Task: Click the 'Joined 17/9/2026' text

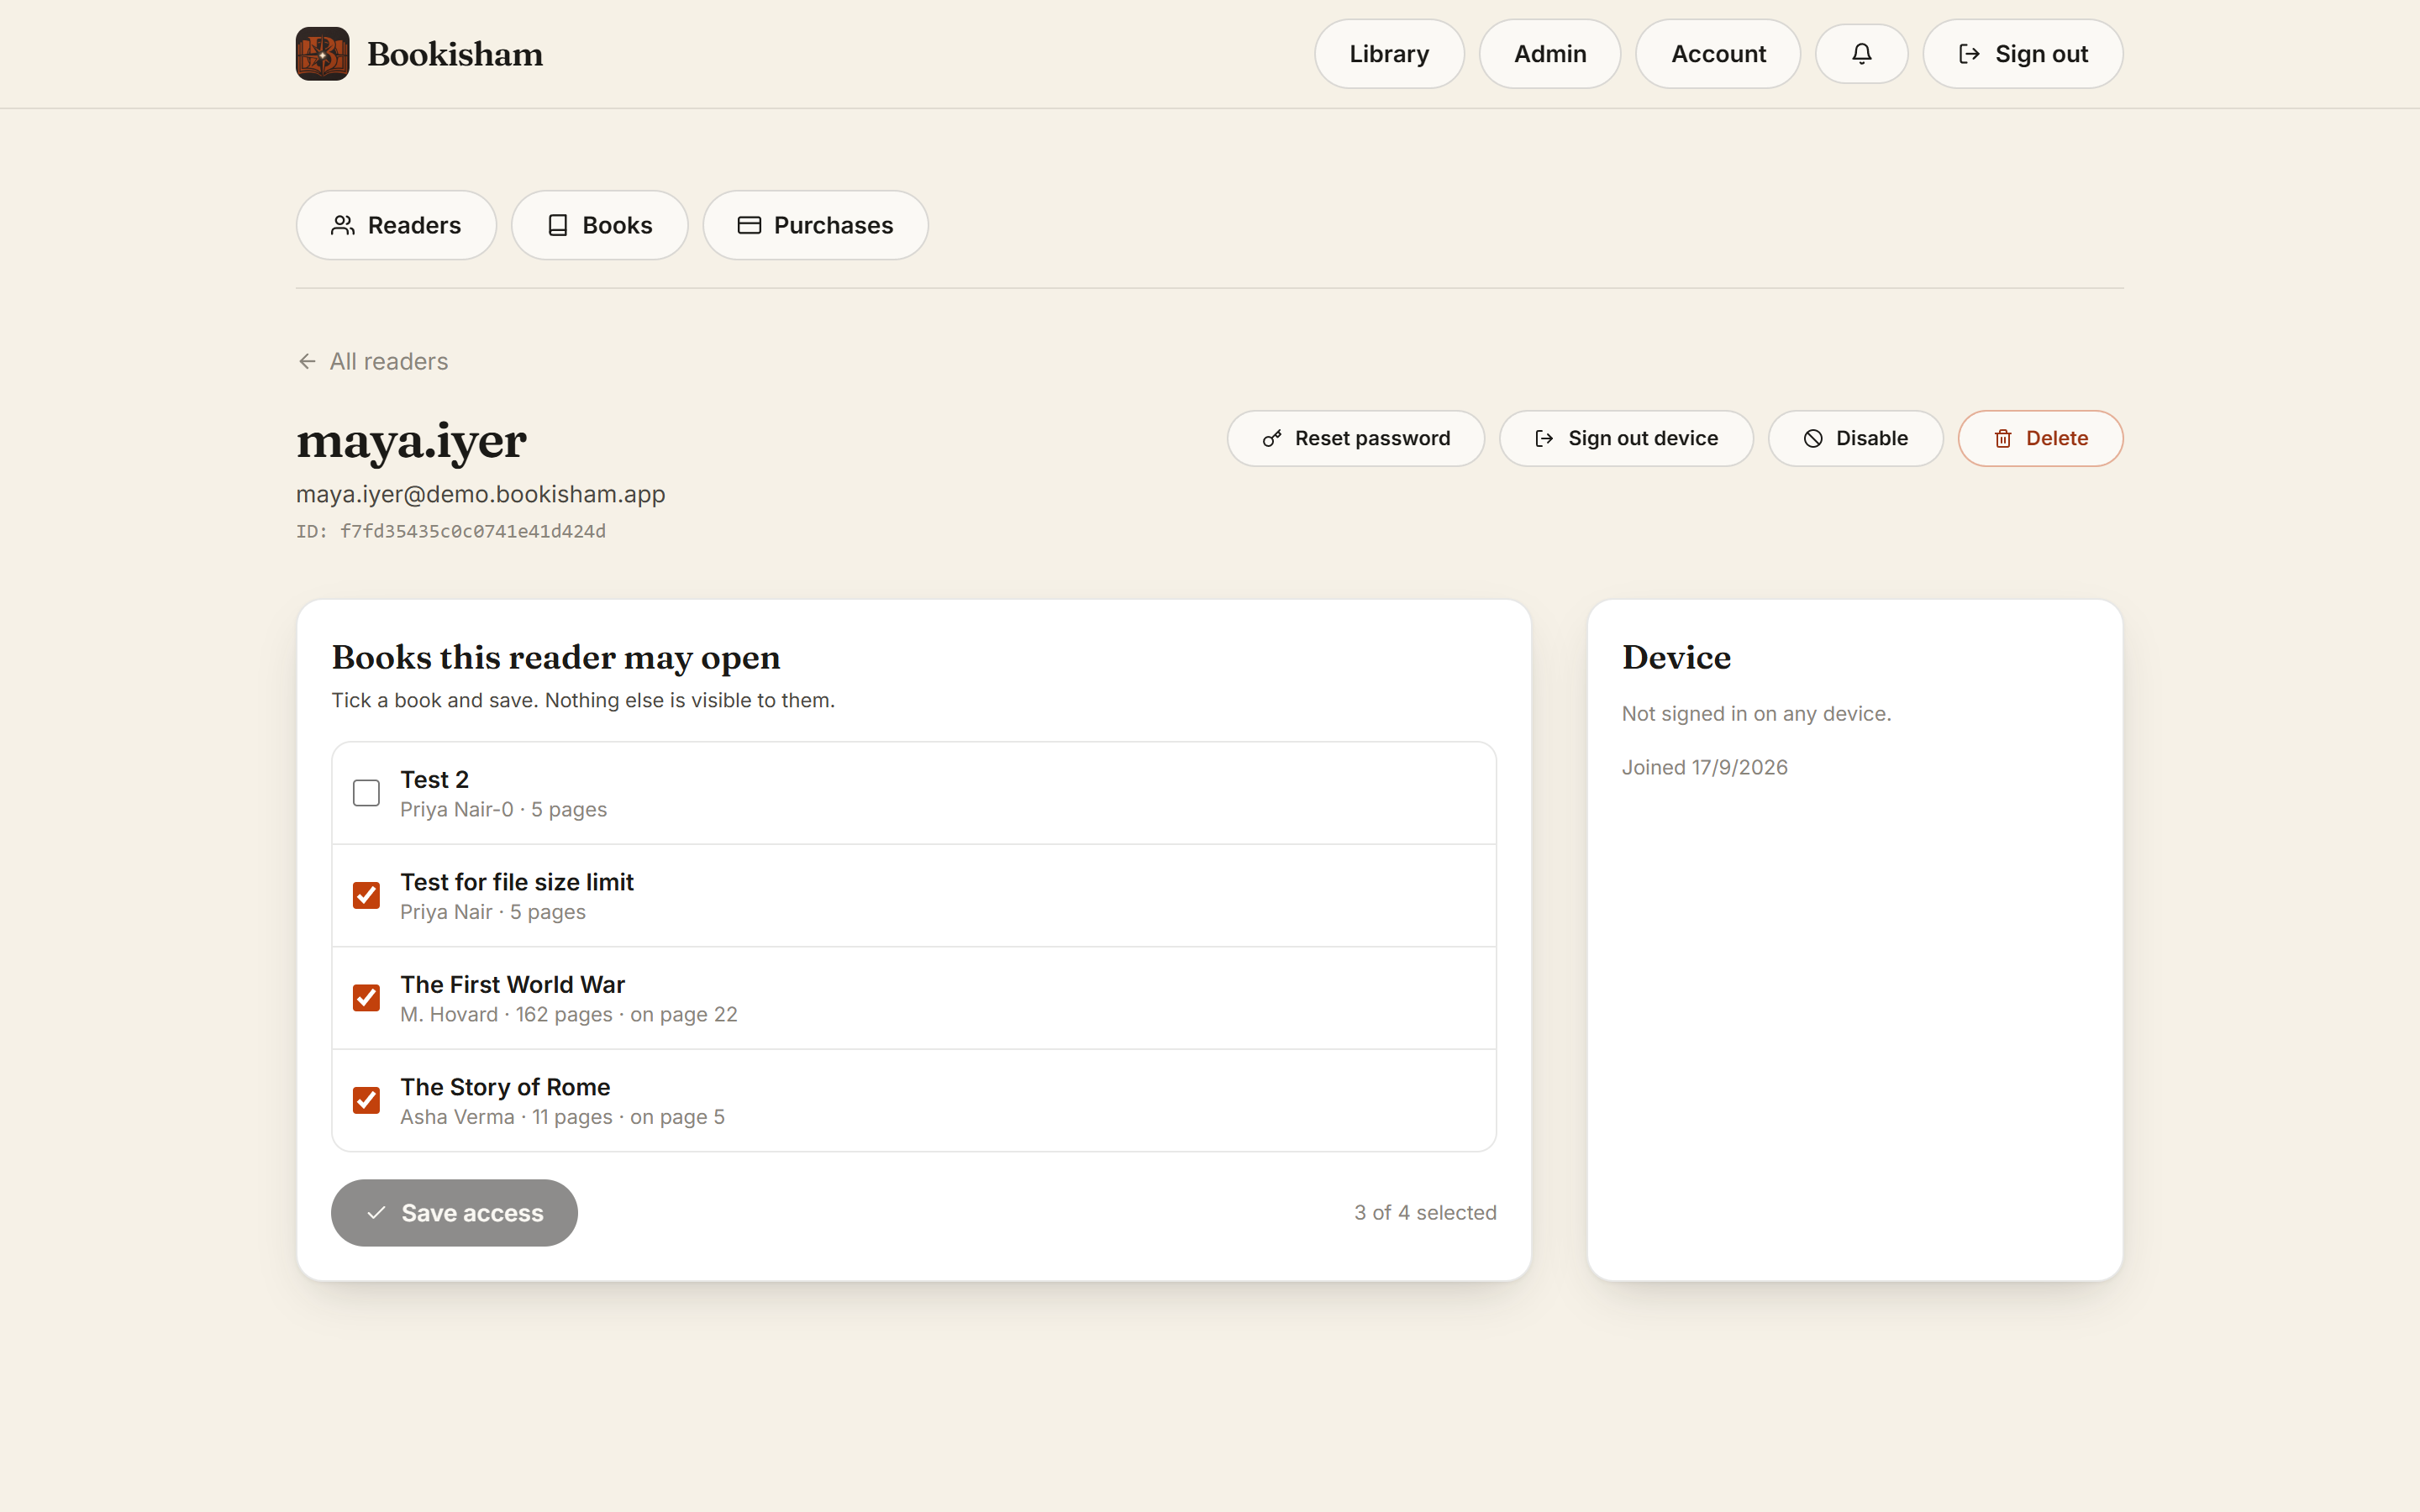Action: click(1704, 767)
